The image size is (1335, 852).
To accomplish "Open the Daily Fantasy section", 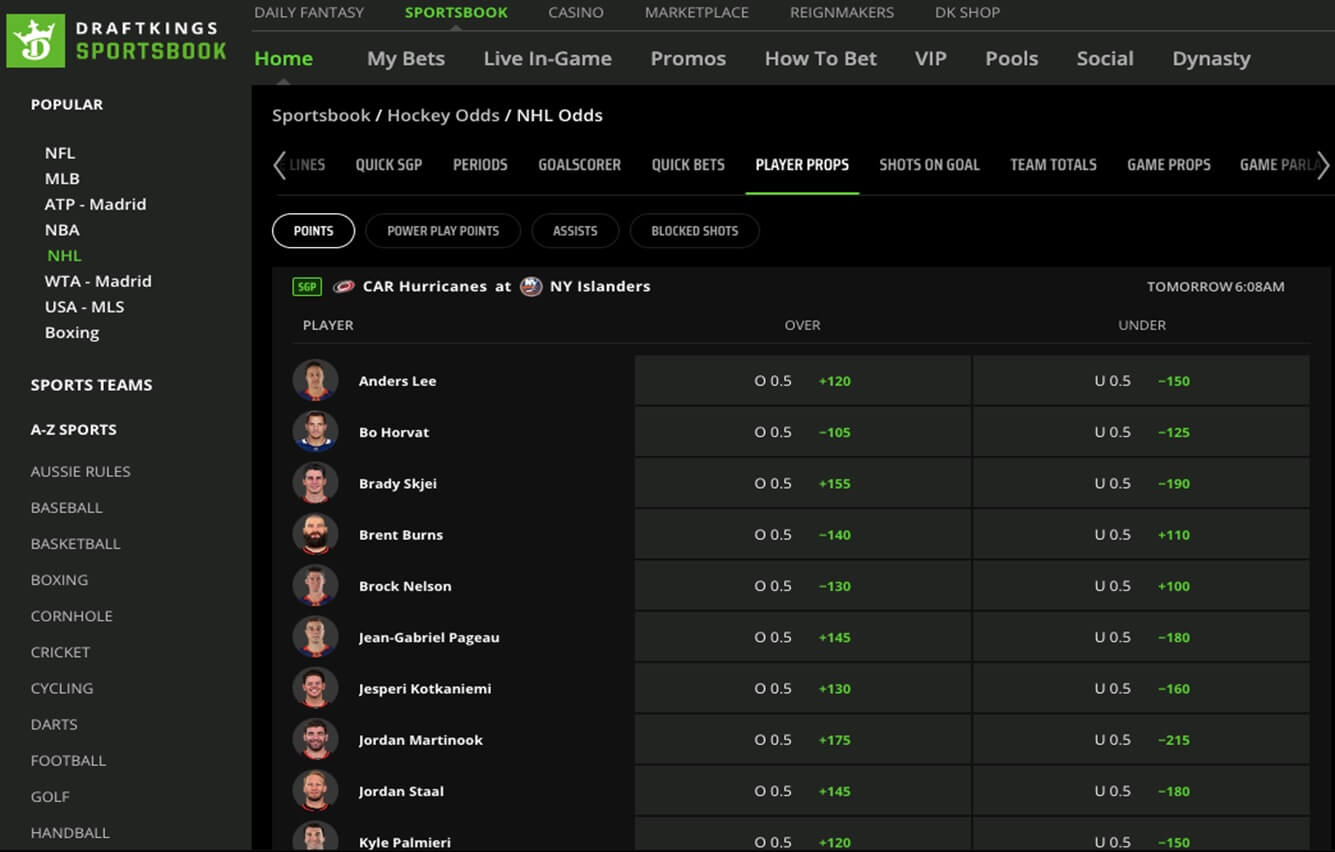I will tap(309, 13).
